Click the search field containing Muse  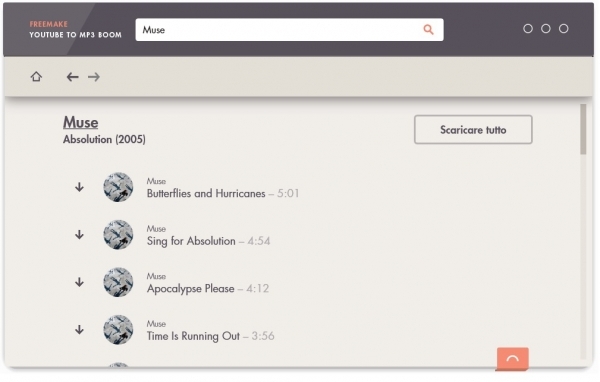(289, 29)
